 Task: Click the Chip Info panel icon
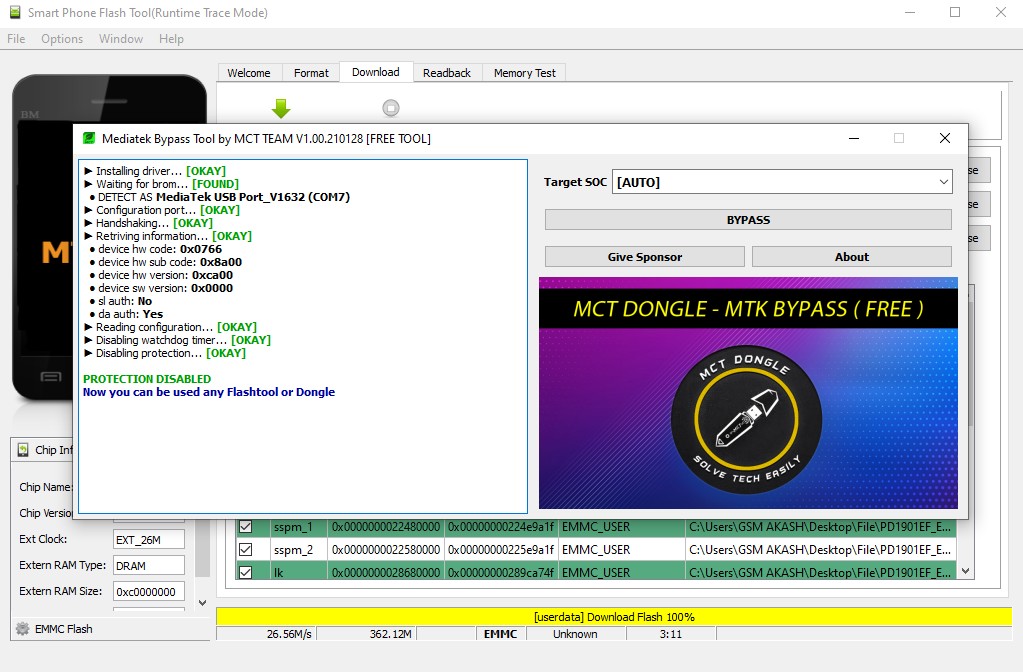23,450
